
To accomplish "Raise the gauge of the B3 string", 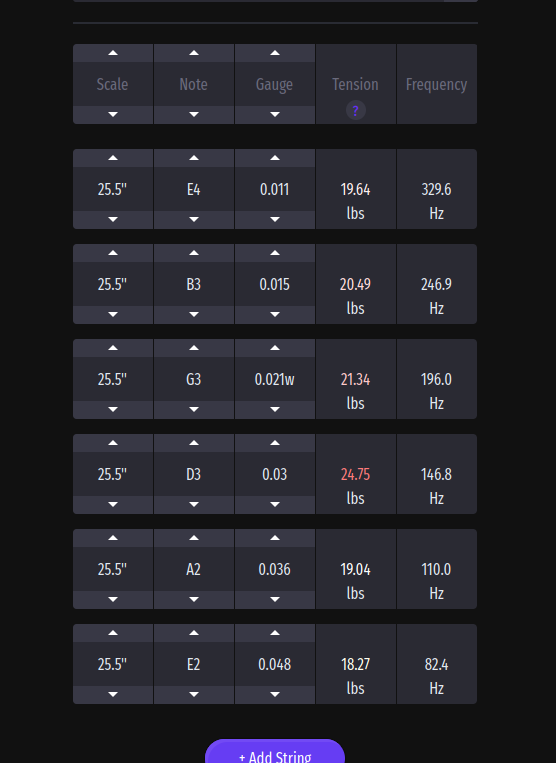I will pos(275,253).
